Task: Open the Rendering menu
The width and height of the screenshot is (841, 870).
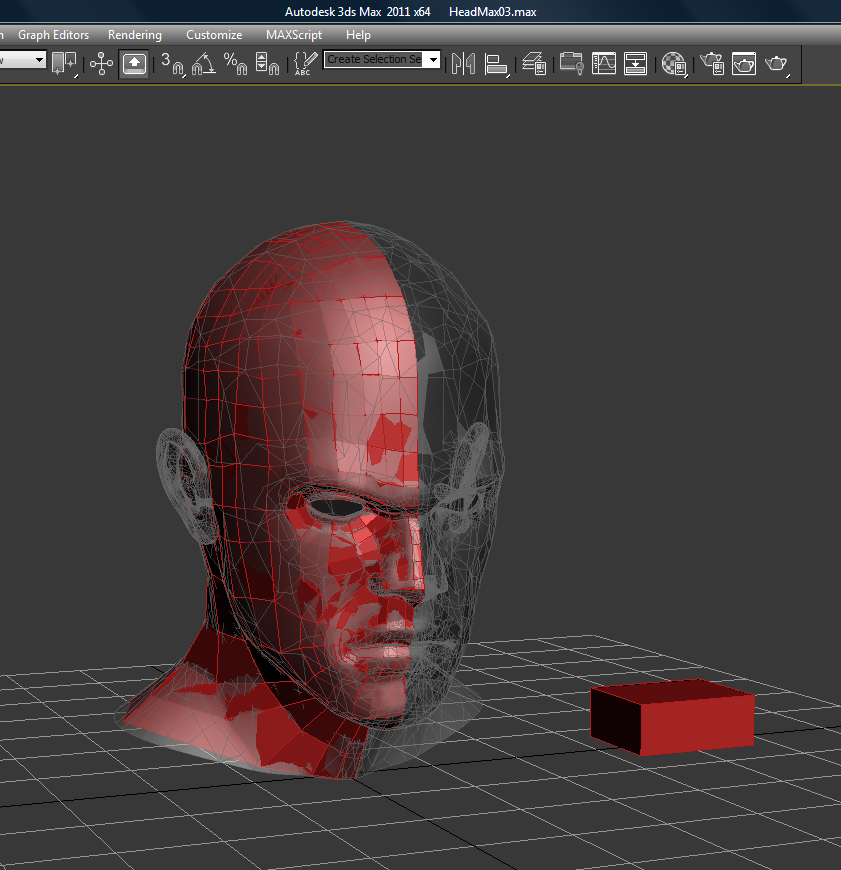Action: 135,35
